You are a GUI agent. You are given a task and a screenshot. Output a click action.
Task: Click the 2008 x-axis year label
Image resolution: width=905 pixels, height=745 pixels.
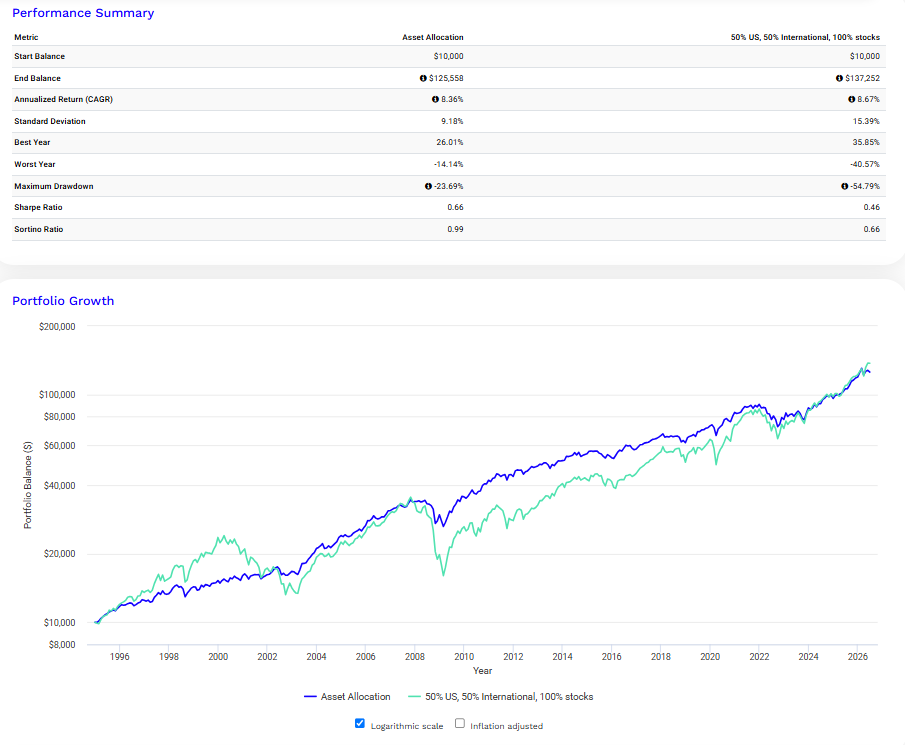(x=415, y=657)
